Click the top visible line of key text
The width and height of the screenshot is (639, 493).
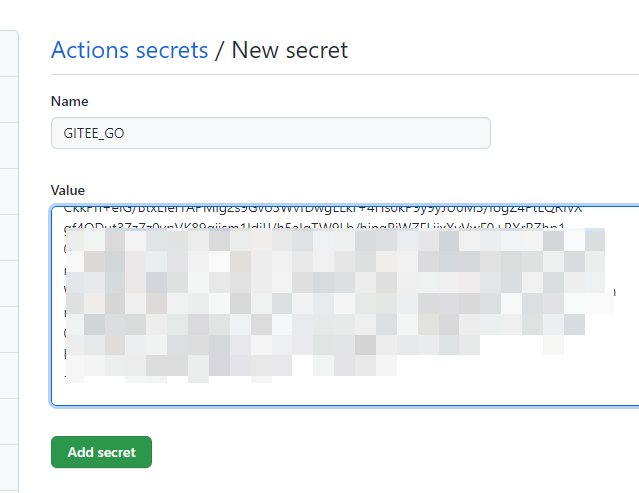click(x=323, y=209)
